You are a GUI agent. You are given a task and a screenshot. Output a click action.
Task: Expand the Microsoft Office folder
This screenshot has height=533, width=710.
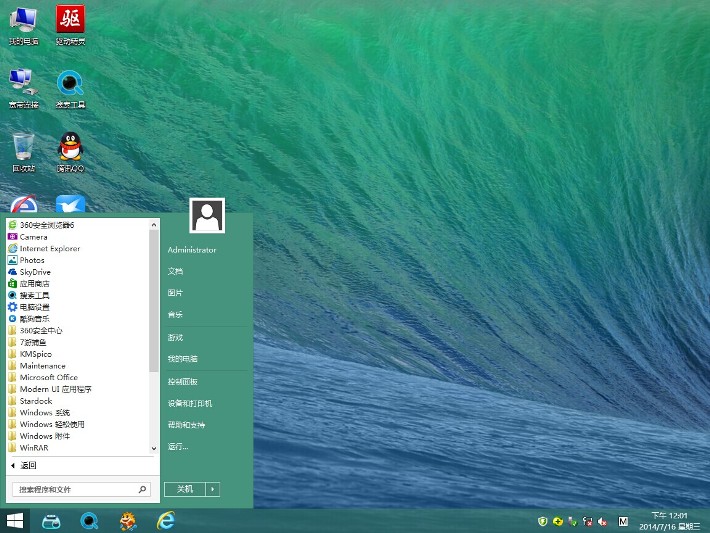click(x=48, y=378)
